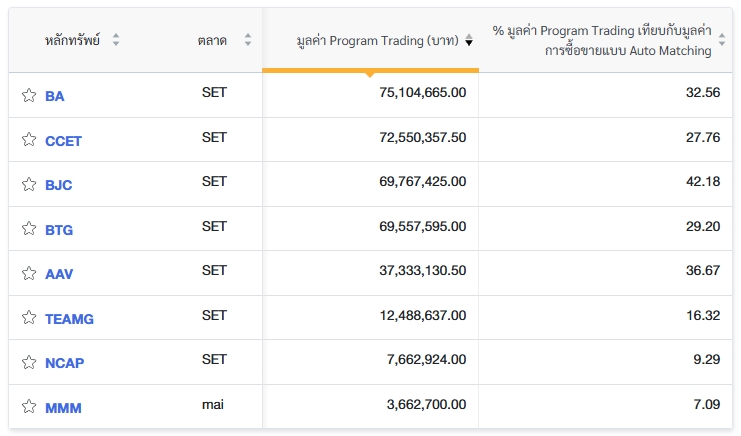This screenshot has height=436, width=741.
Task: Open the CCET stock page
Action: coord(63,141)
